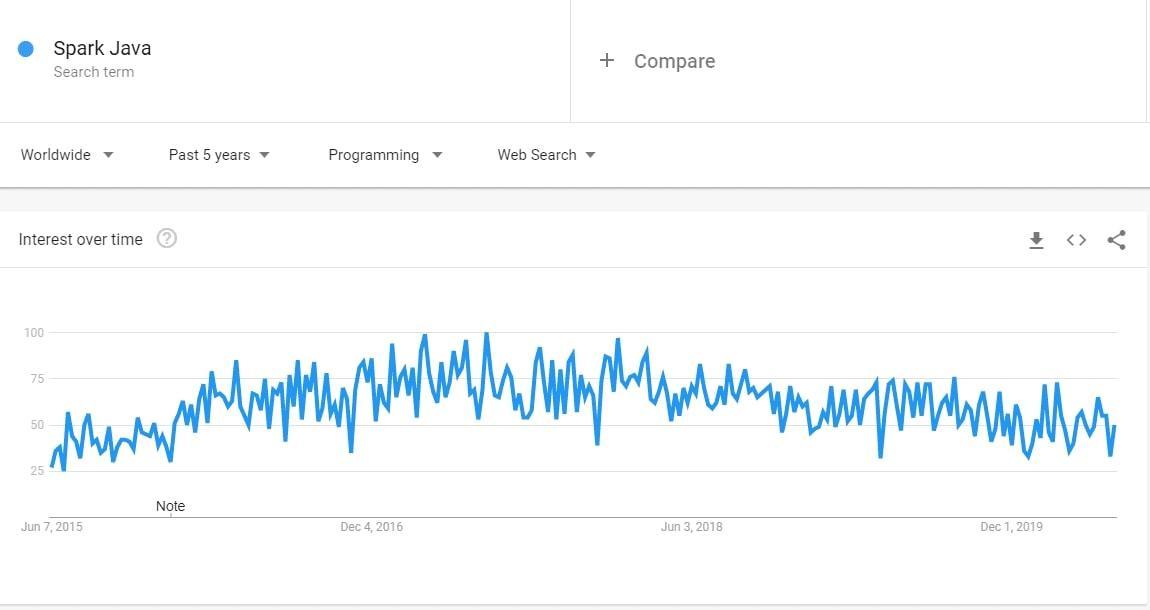Open help for Interest over time

167,239
